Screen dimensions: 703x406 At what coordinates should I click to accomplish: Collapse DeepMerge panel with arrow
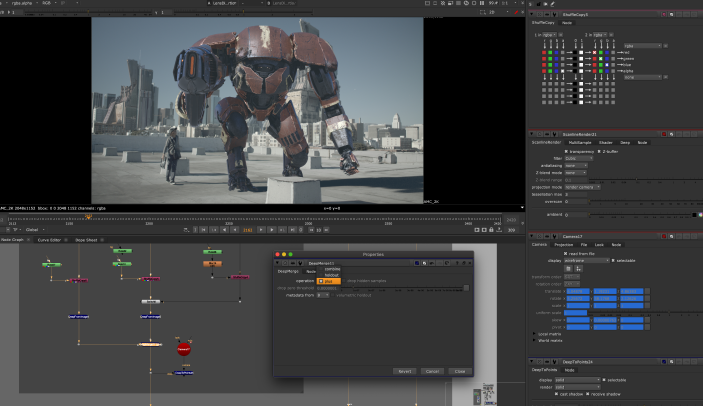pos(277,263)
